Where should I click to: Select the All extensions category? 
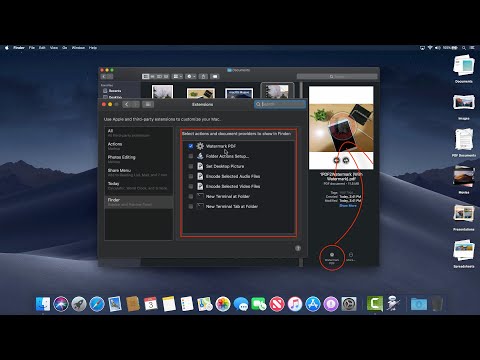click(139, 133)
